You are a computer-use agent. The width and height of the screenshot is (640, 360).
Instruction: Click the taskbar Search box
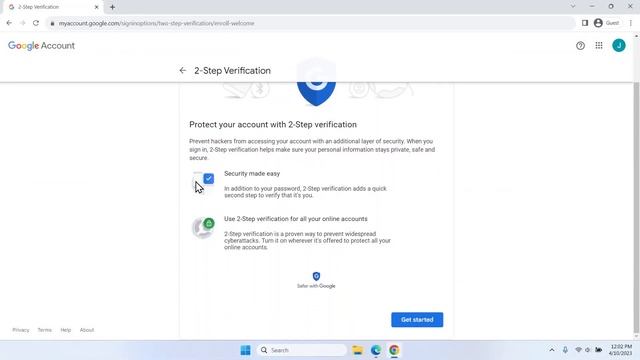pos(302,350)
